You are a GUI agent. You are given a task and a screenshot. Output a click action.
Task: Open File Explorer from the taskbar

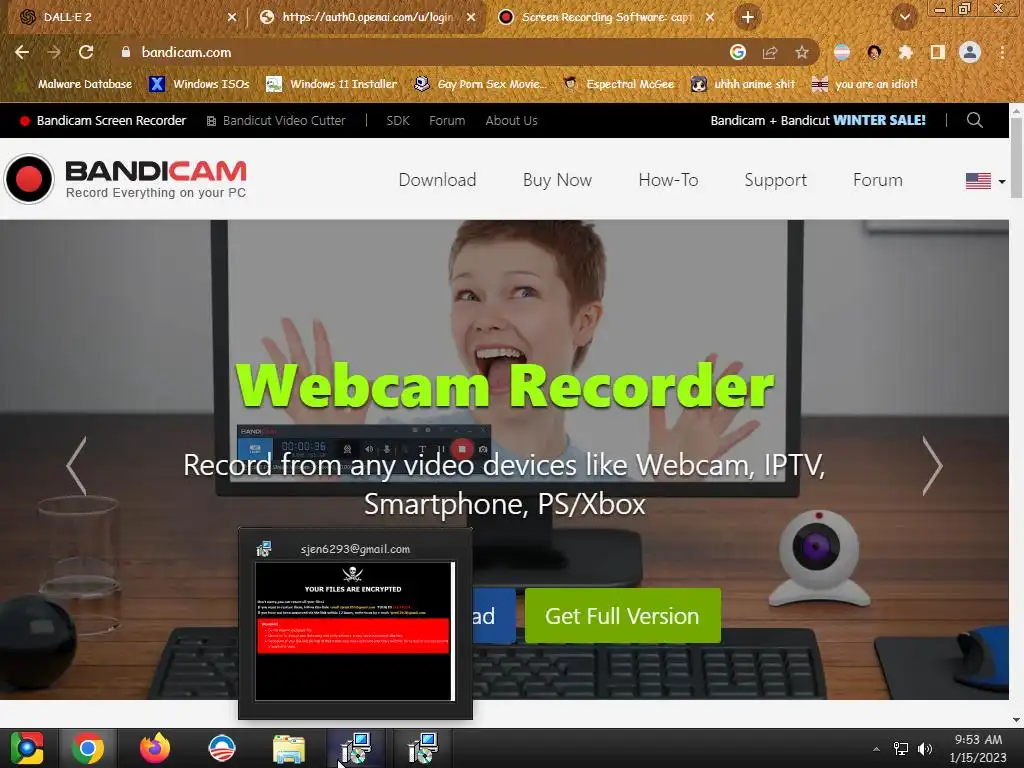(289, 748)
